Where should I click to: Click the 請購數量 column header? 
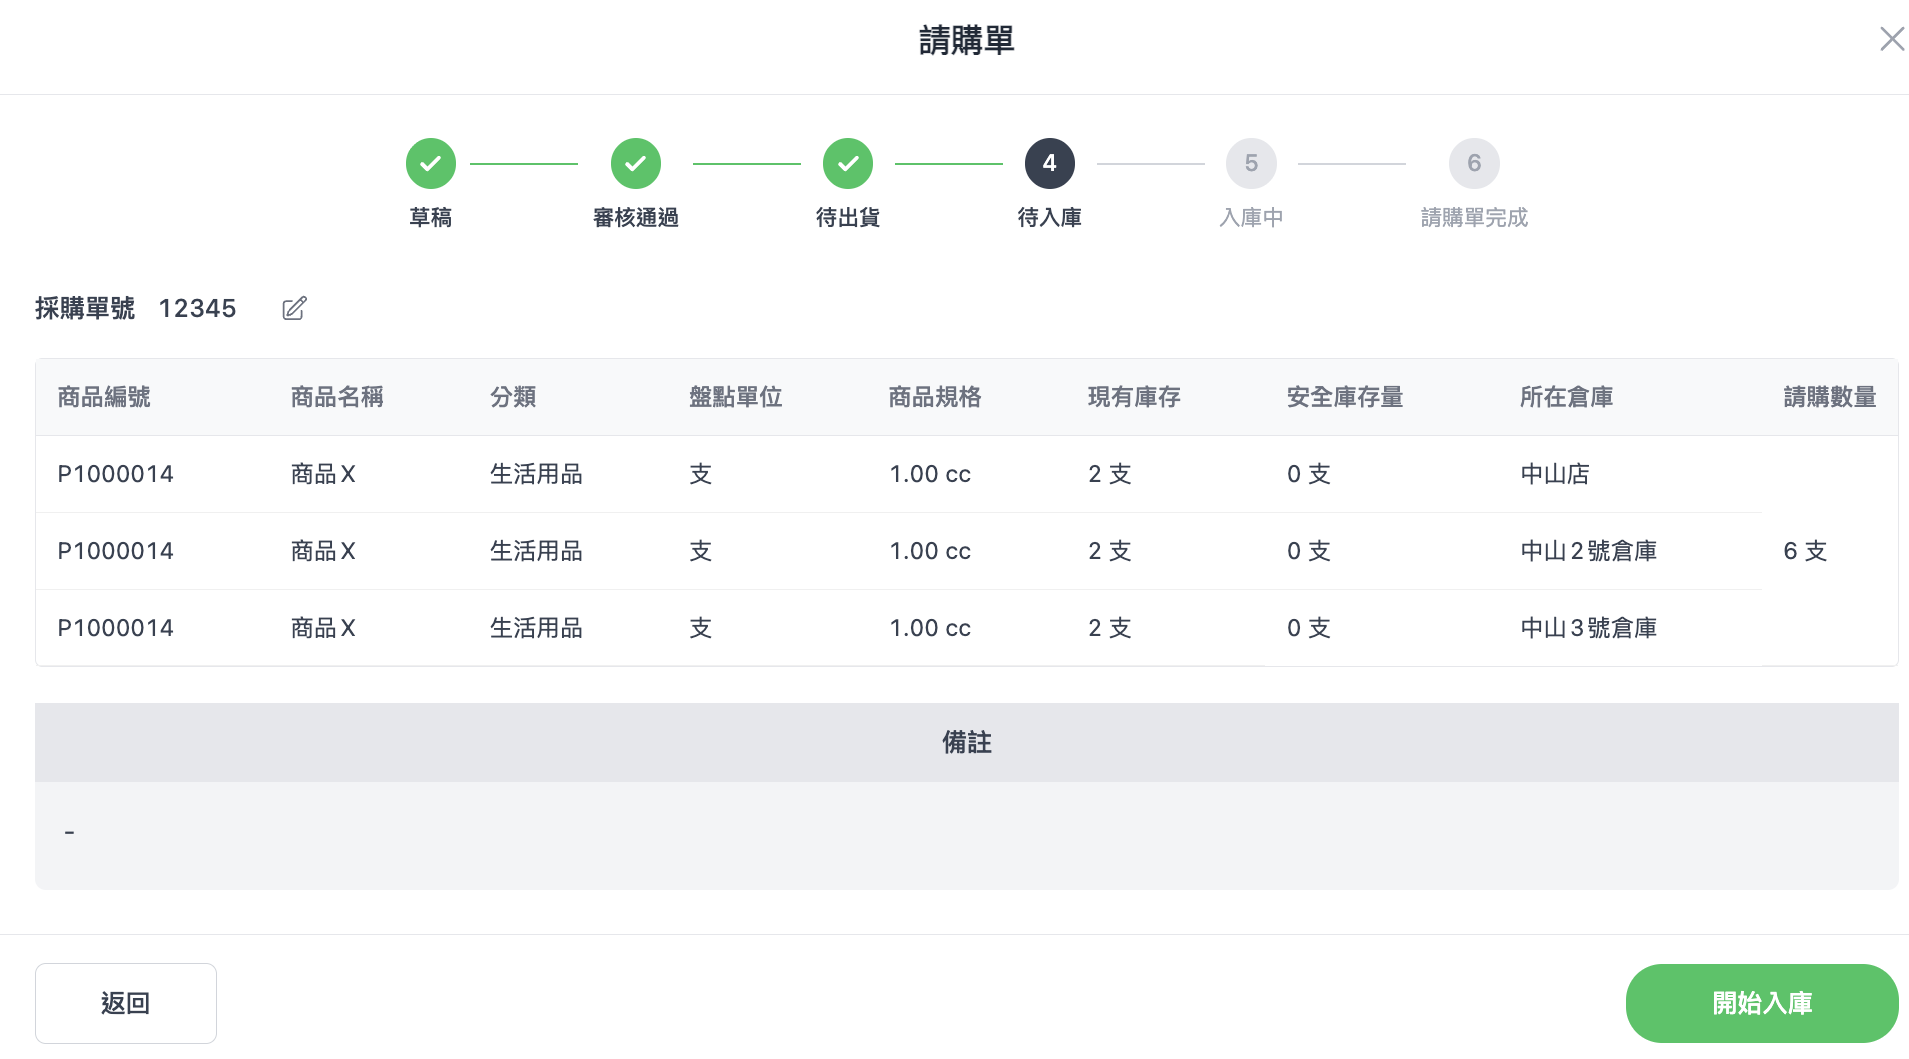1829,397
